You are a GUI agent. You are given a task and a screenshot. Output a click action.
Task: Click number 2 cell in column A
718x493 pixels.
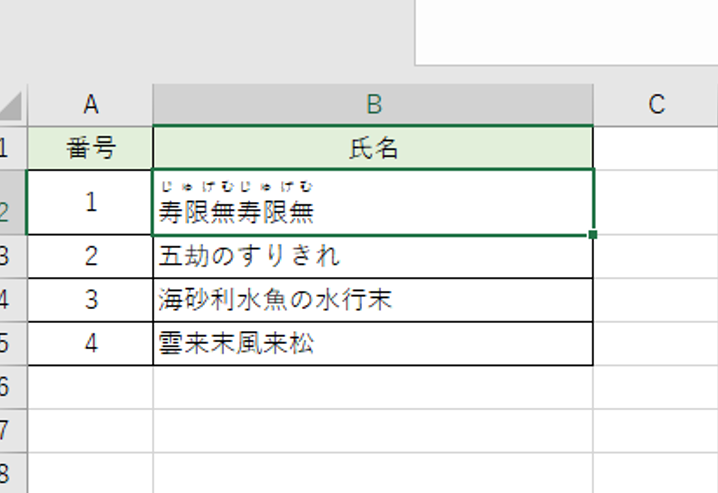tap(90, 256)
